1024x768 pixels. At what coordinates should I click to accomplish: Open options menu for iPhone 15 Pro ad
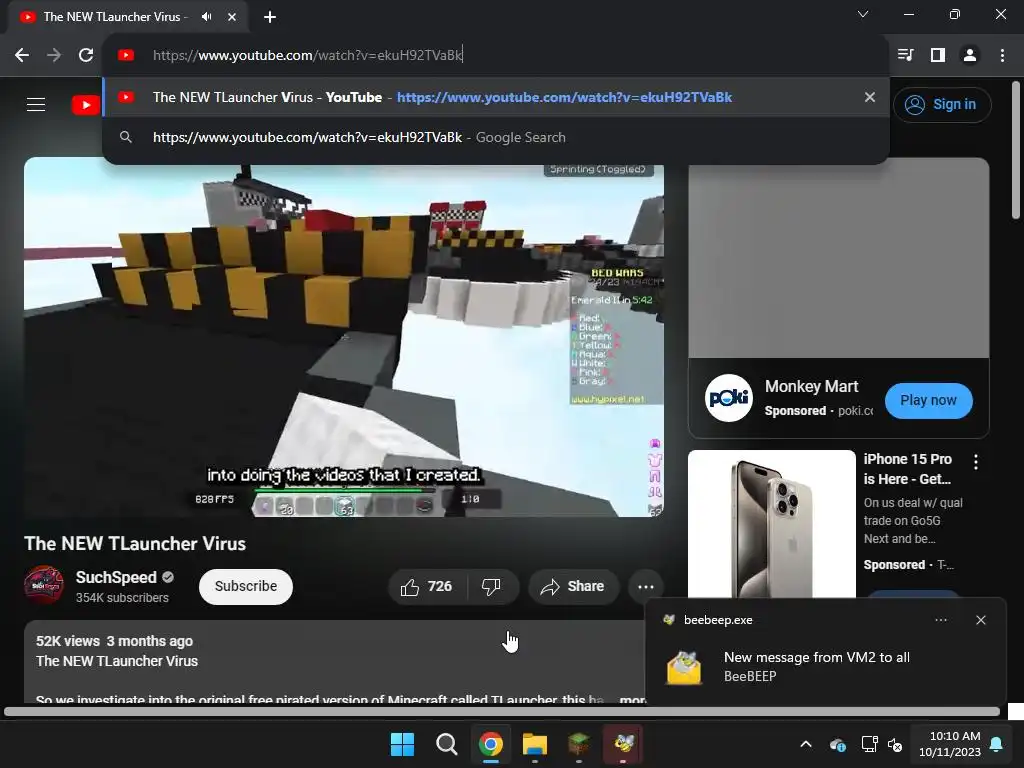(x=976, y=462)
